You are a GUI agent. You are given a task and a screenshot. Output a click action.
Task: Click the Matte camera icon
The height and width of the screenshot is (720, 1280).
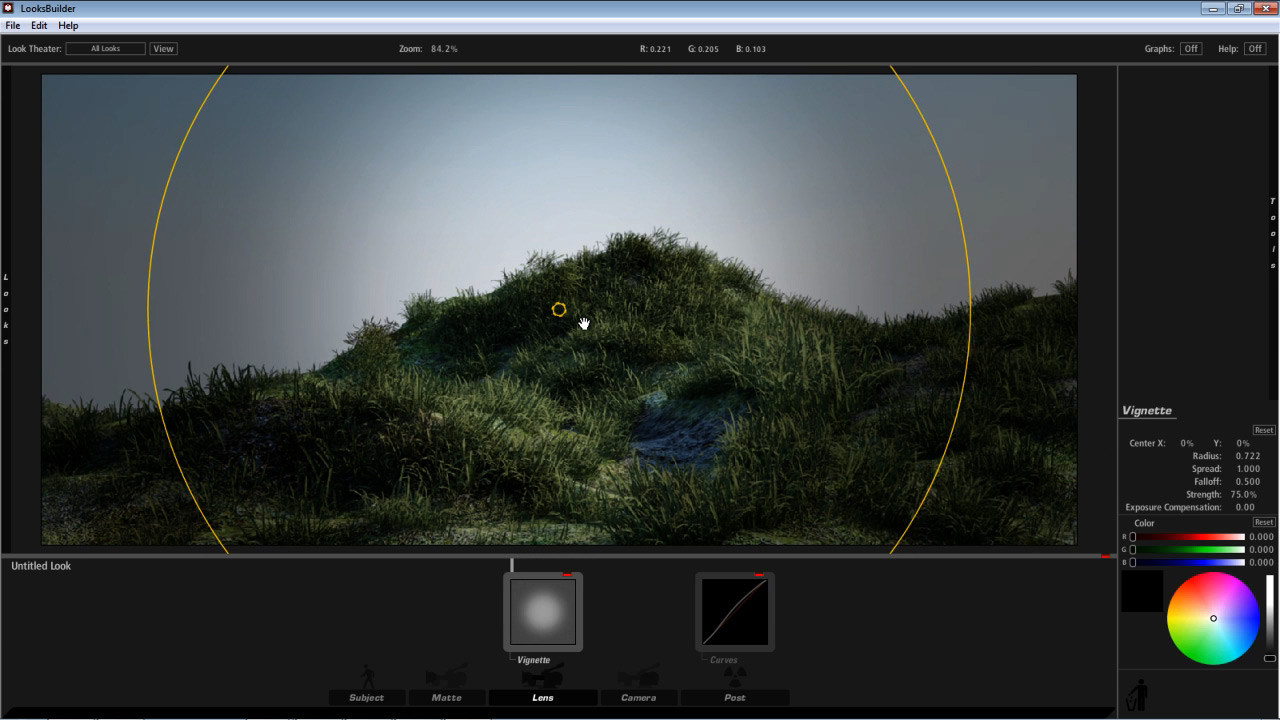click(x=446, y=676)
